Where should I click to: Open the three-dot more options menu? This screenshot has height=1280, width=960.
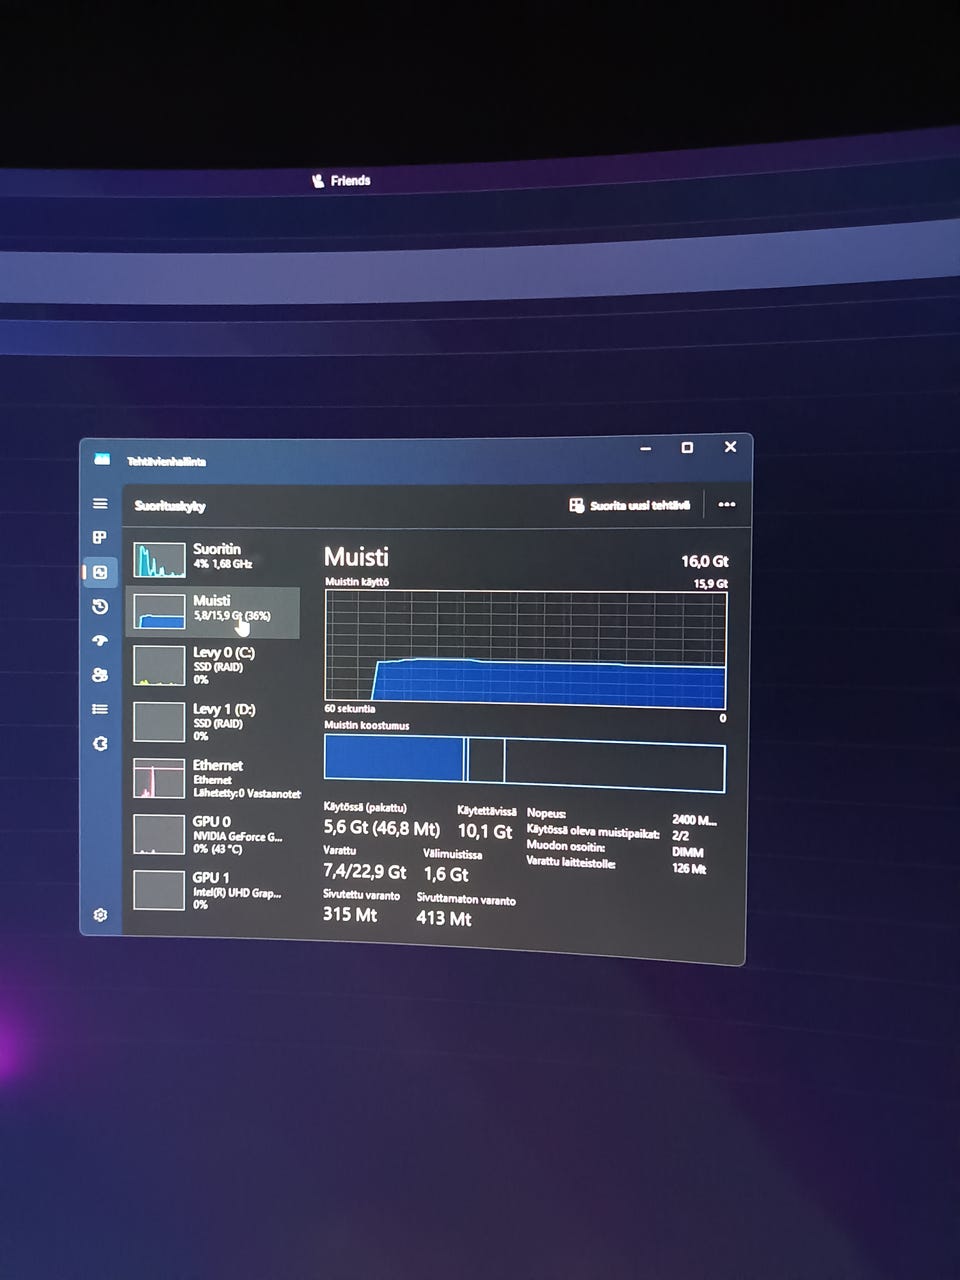(727, 505)
